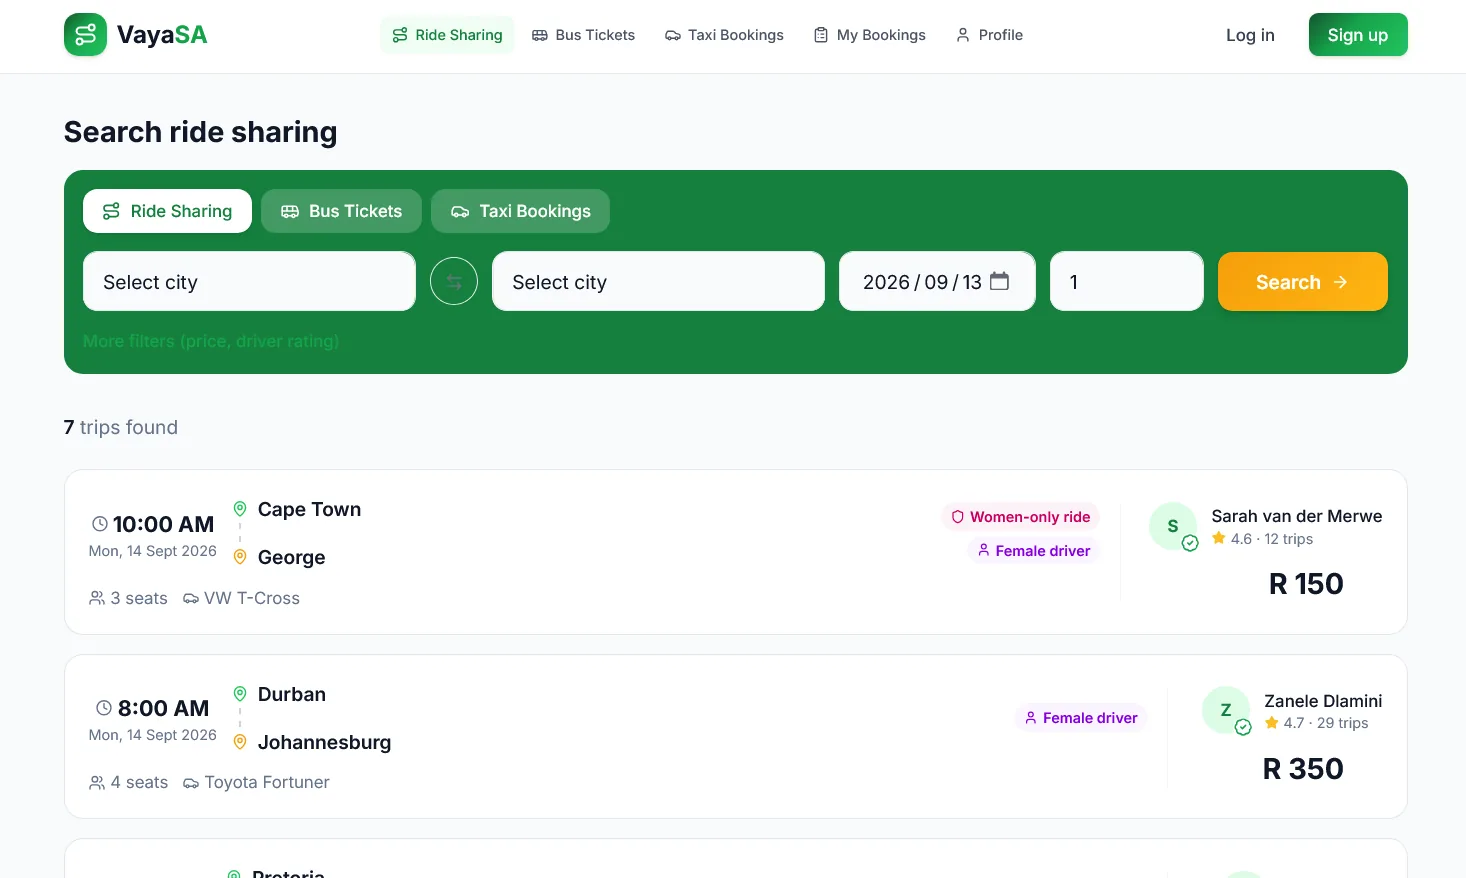Click the car icon beside Toyota Fortuner
Image resolution: width=1466 pixels, height=878 pixels.
(x=191, y=782)
